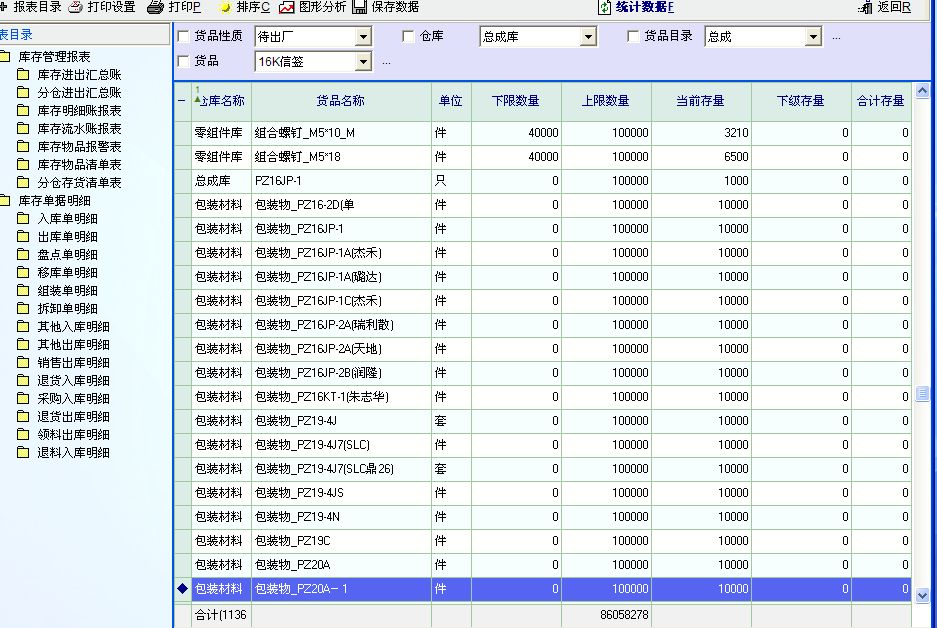The width and height of the screenshot is (937, 628).
Task: Click the 保存数据 floppy disk icon
Action: pyautogui.click(x=360, y=7)
